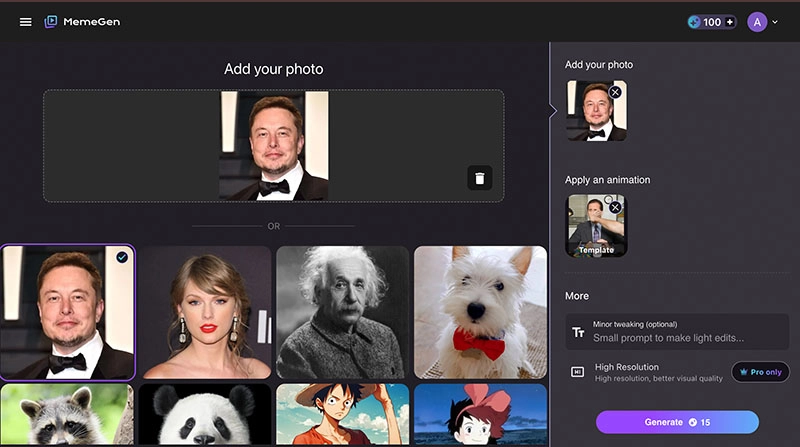Click the text Tt icon
Image resolution: width=800 pixels, height=447 pixels.
pyautogui.click(x=578, y=332)
